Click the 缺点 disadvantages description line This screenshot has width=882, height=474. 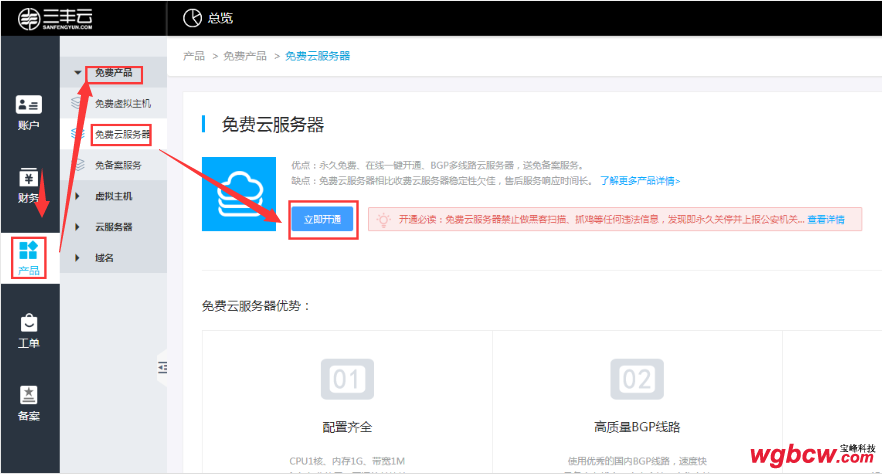[441, 181]
